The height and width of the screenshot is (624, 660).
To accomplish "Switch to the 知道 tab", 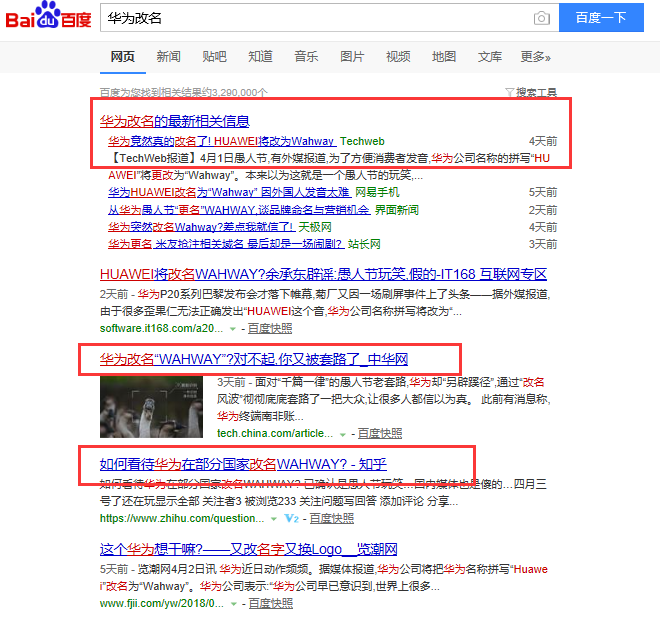I will [260, 56].
